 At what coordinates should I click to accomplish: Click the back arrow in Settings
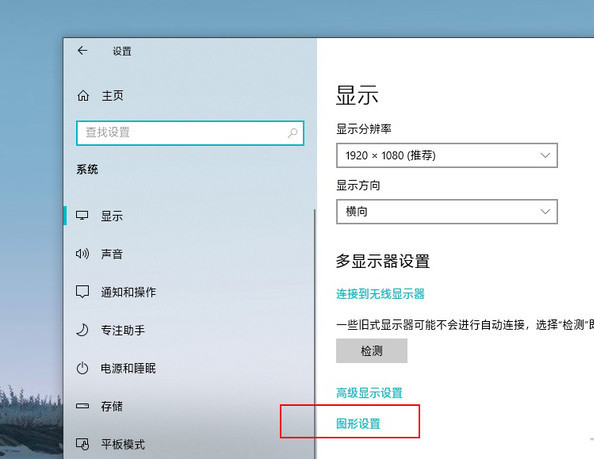tap(82, 50)
